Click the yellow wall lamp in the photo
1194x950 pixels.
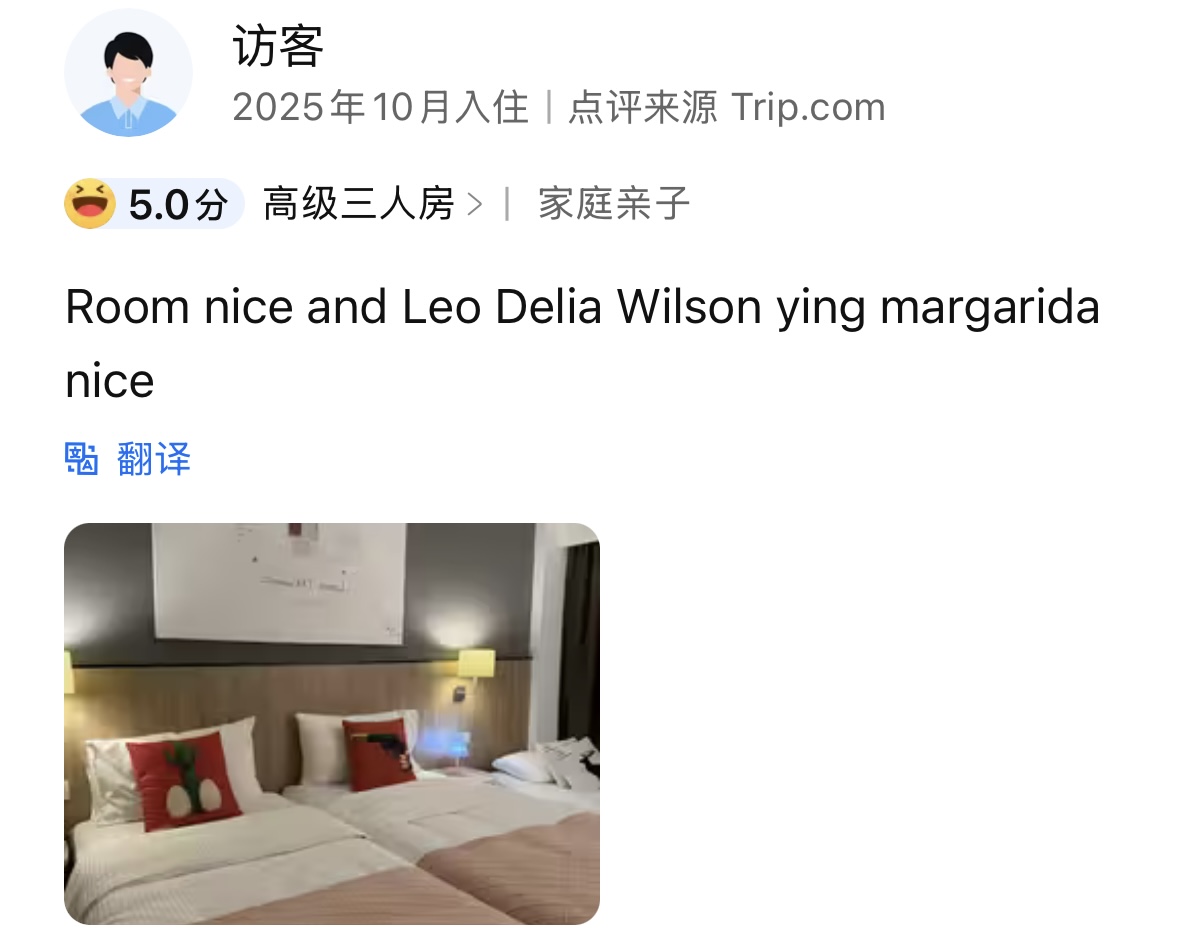tap(476, 663)
